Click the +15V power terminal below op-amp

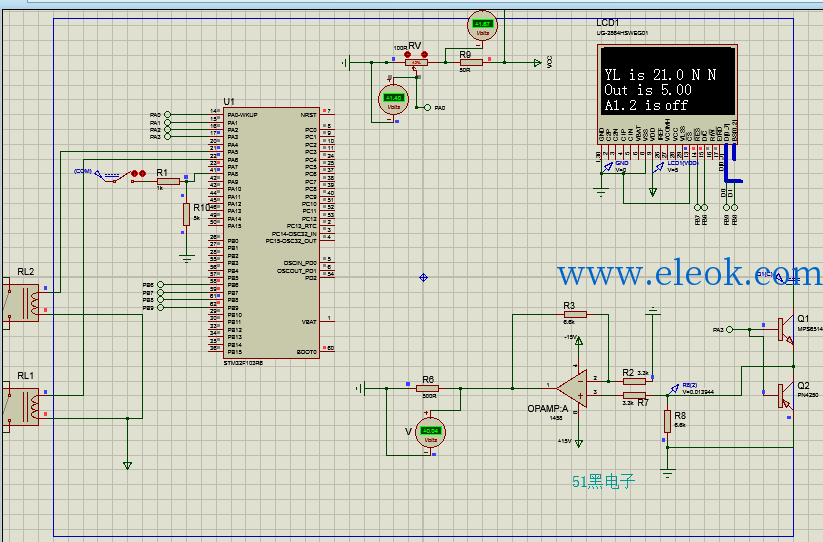click(x=579, y=443)
